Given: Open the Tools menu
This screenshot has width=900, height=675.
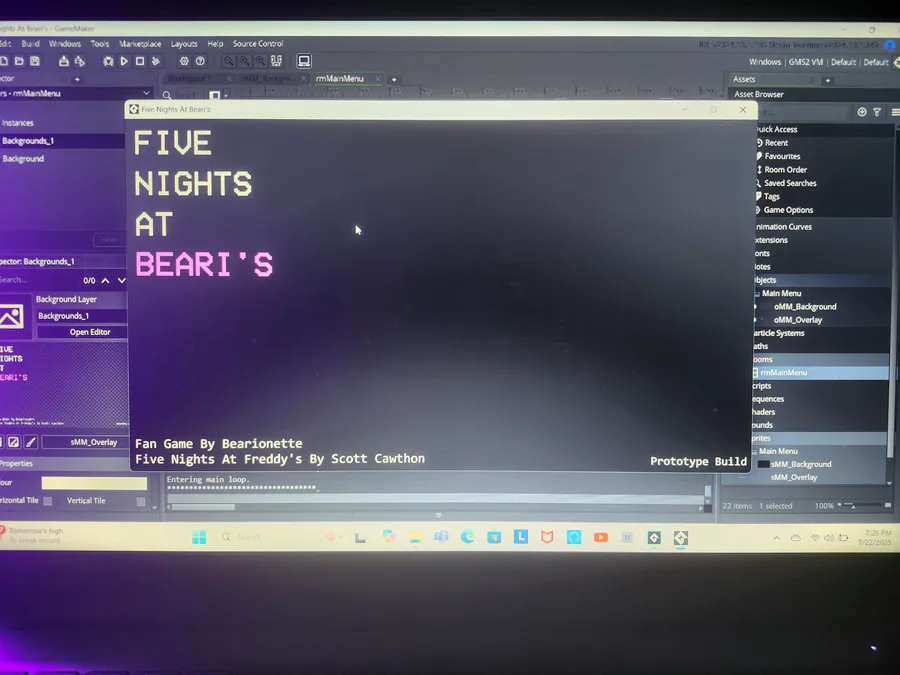Looking at the screenshot, I should (99, 44).
